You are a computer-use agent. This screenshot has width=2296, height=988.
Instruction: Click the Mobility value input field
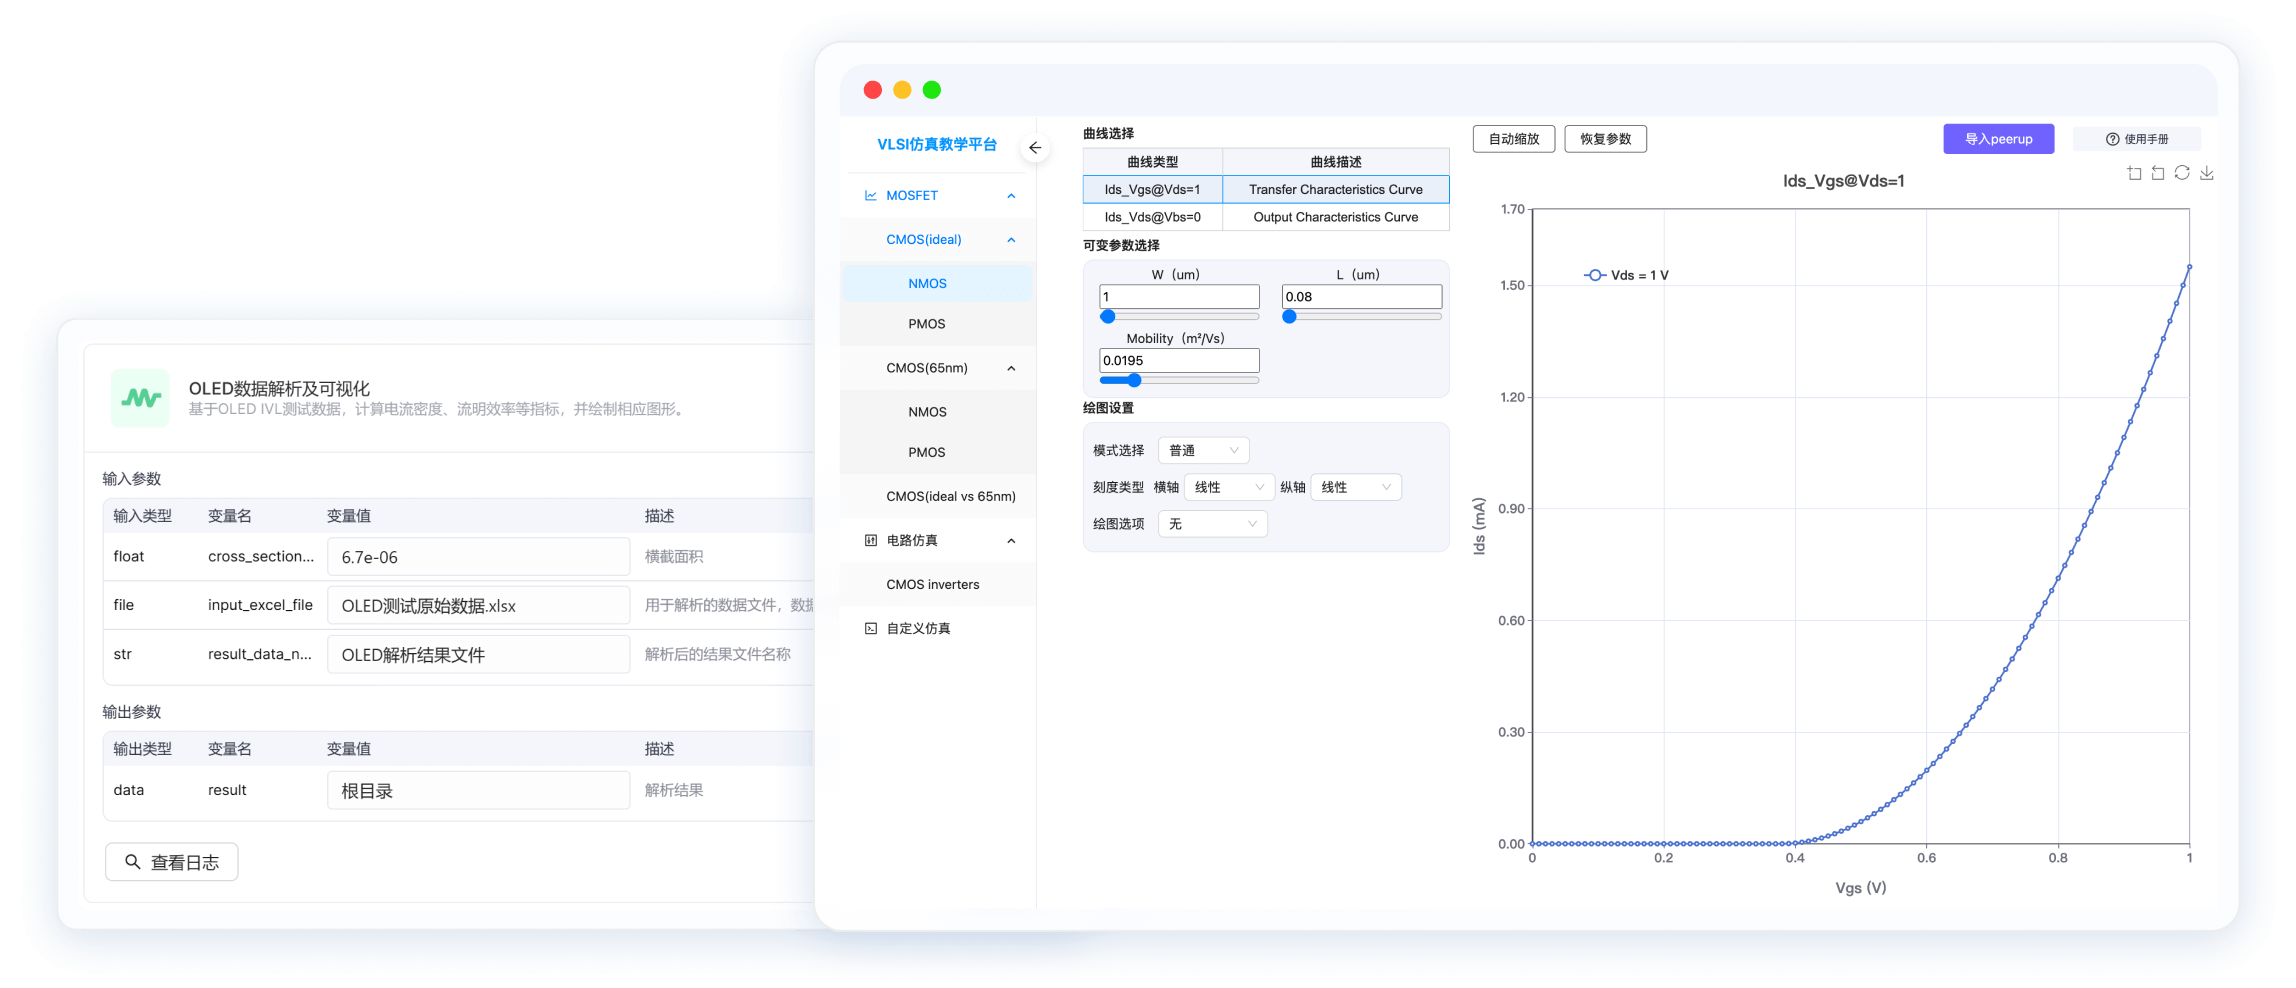point(1179,361)
